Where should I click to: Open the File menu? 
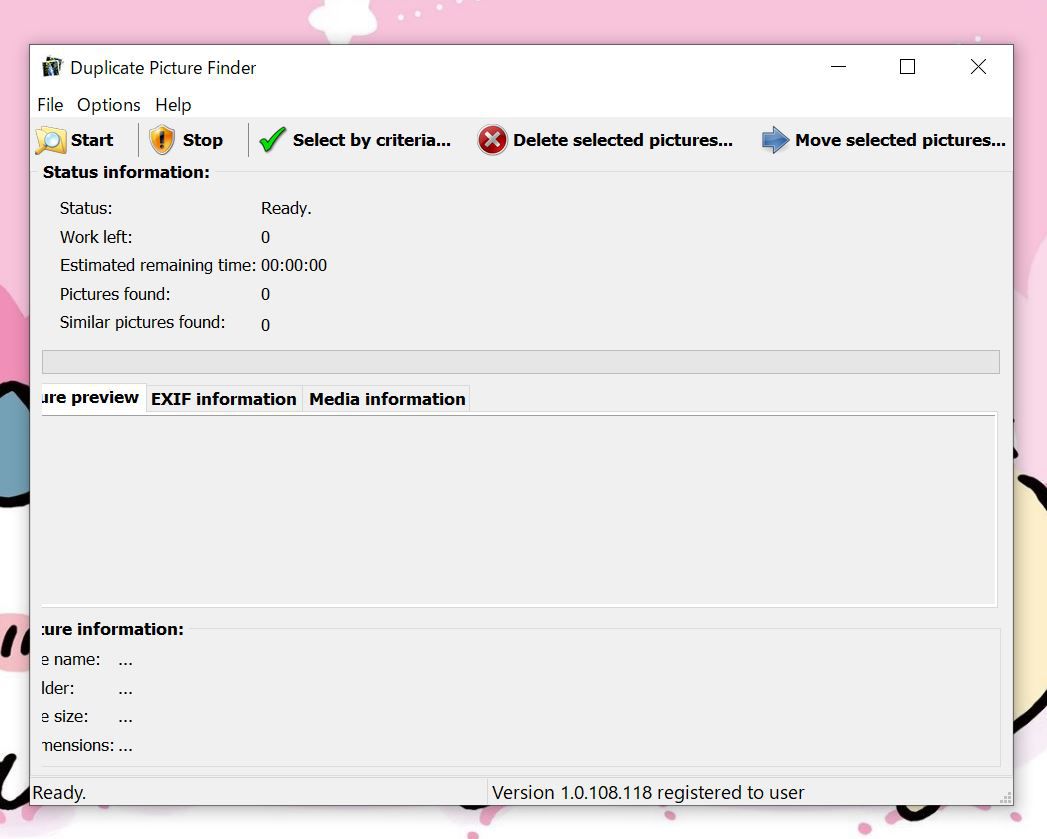pyautogui.click(x=50, y=105)
